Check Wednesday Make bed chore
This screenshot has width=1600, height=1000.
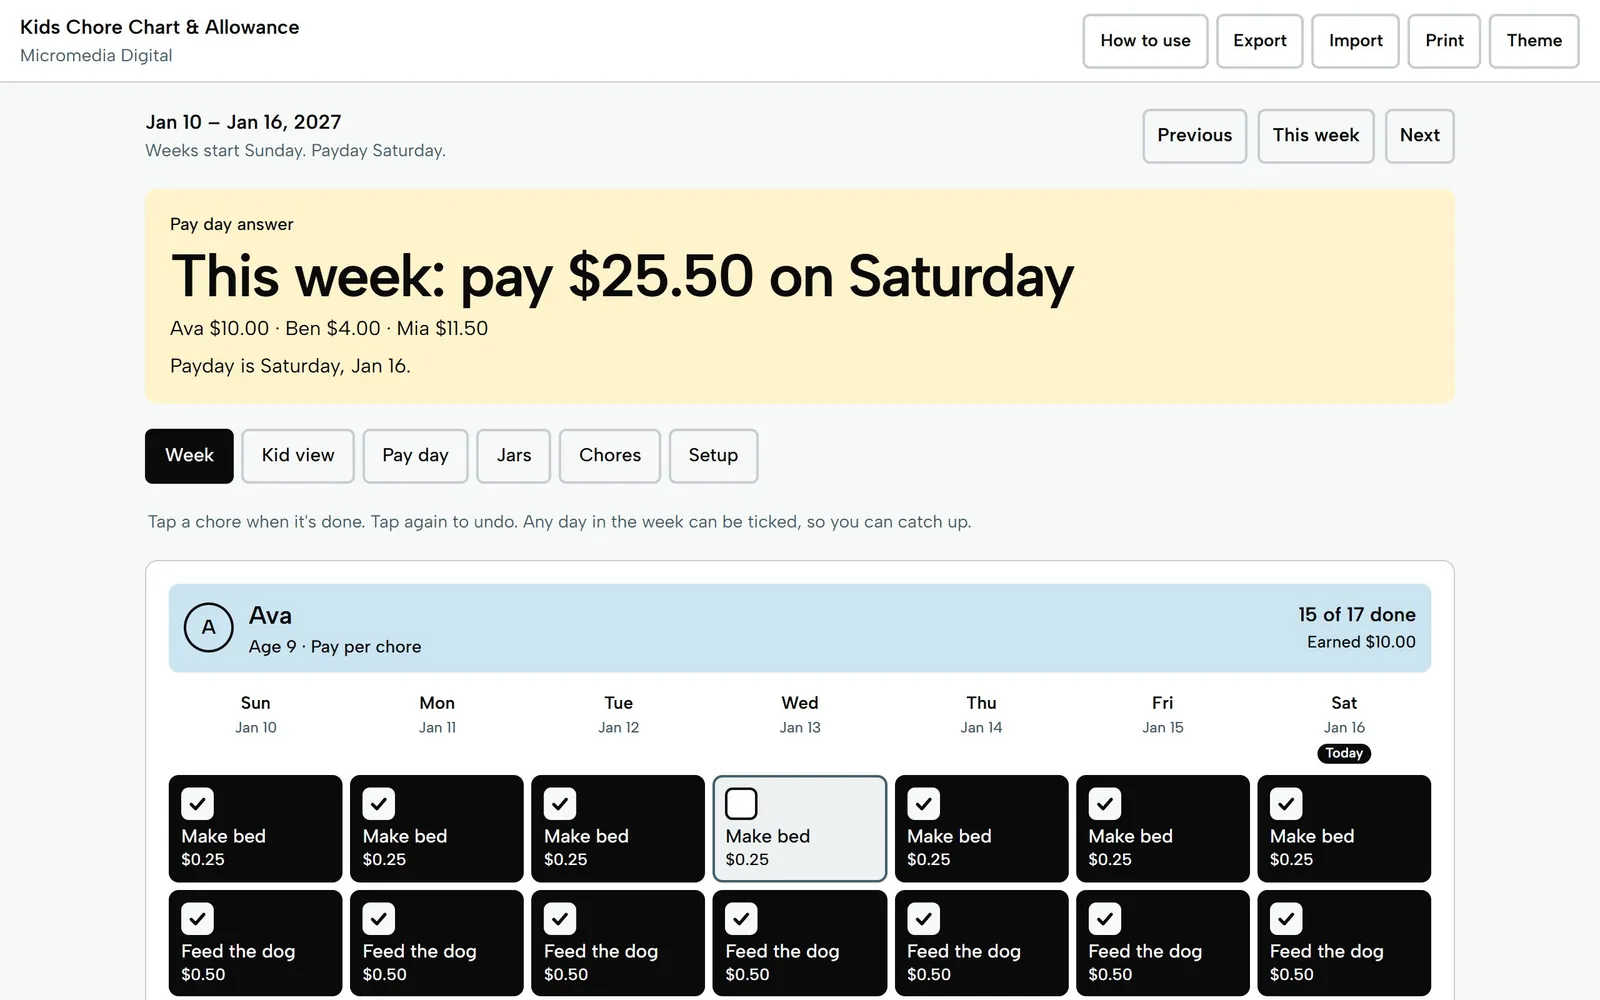(800, 829)
